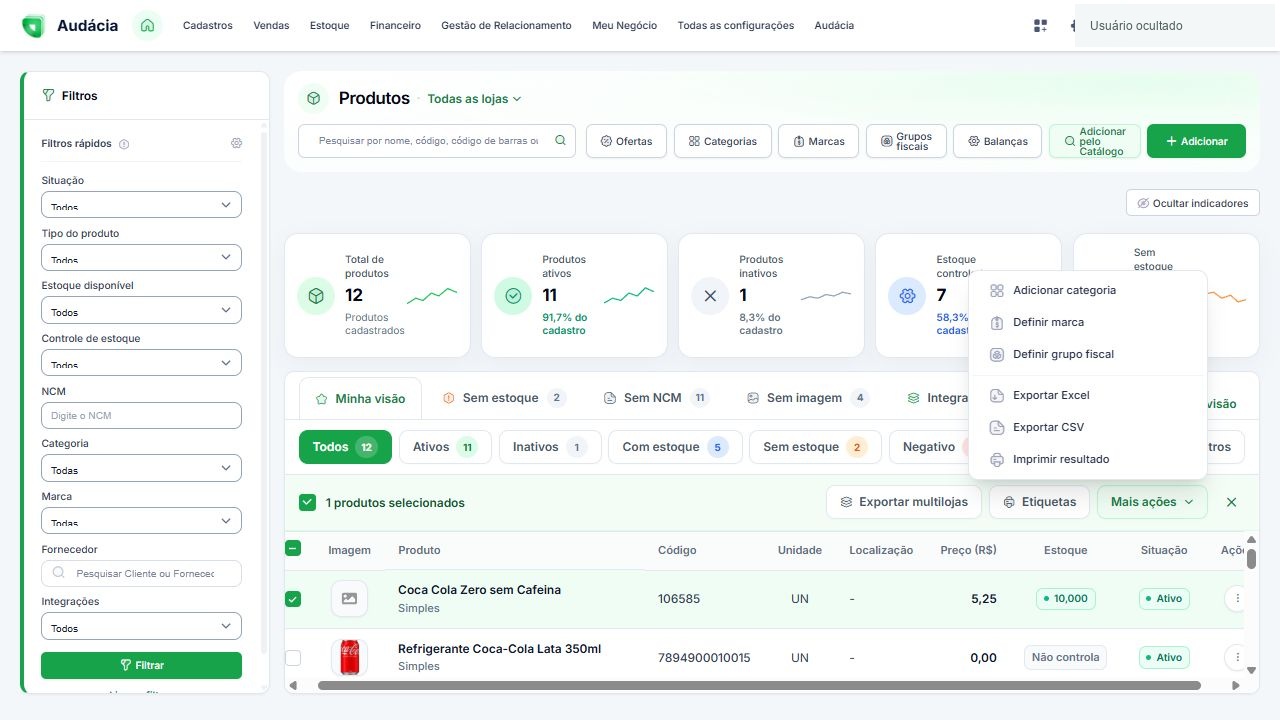Click the horizontal table scrollbar
This screenshot has width=1280, height=720.
[759, 686]
